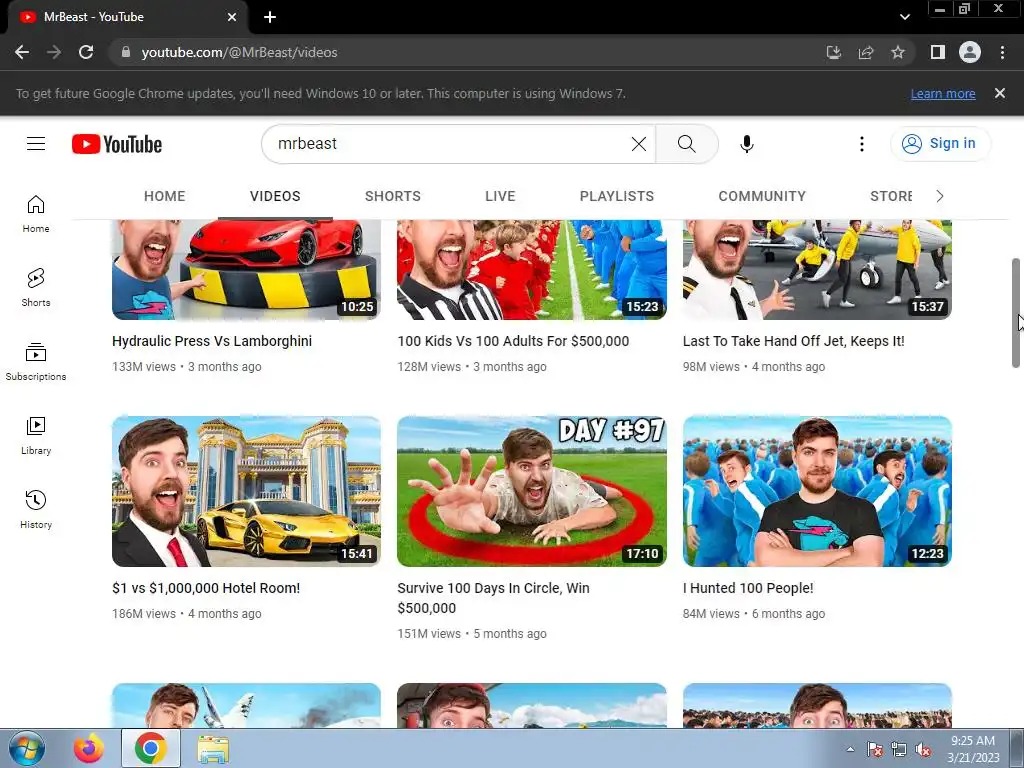Go forward with the browser forward arrow
Screen dimensions: 1024x768
[54, 52]
